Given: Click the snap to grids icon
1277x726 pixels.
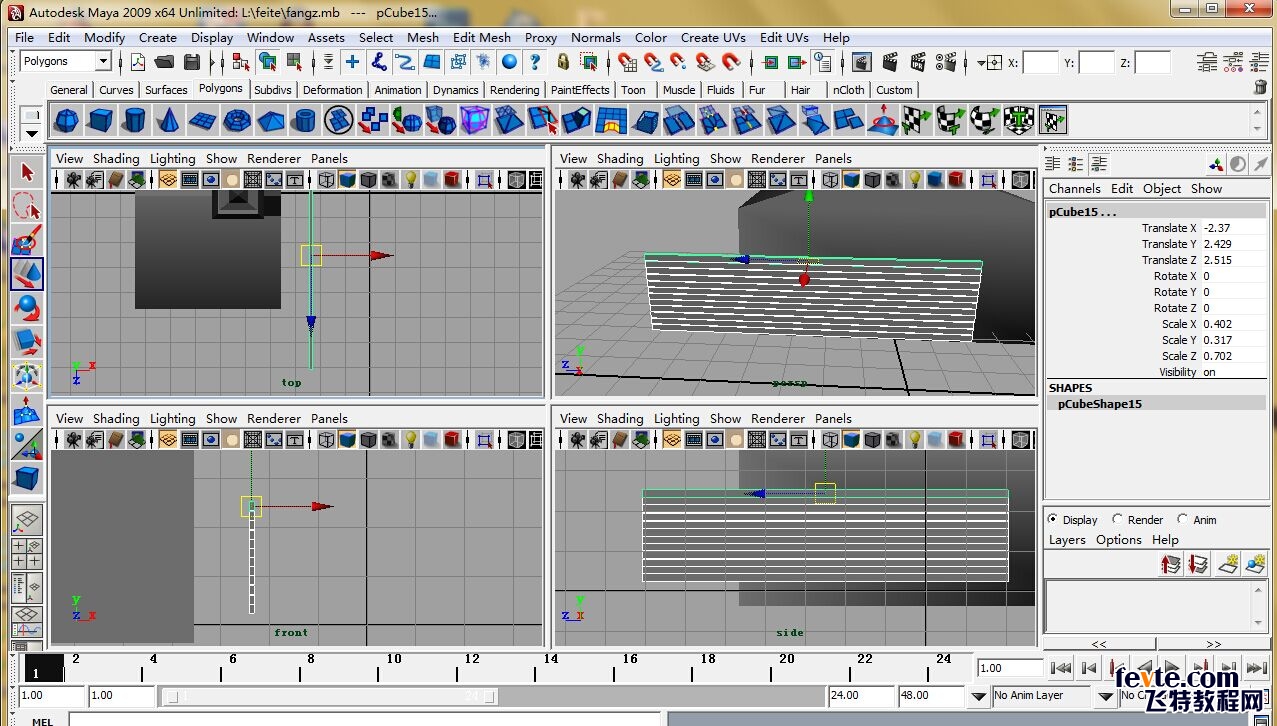Looking at the screenshot, I should (x=627, y=62).
